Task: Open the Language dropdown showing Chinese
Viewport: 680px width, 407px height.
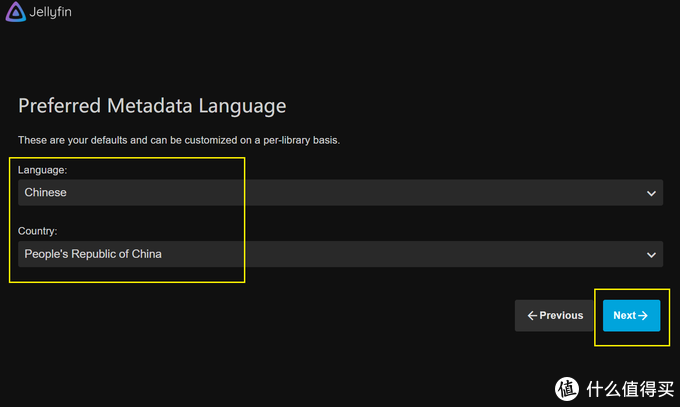Action: click(340, 193)
